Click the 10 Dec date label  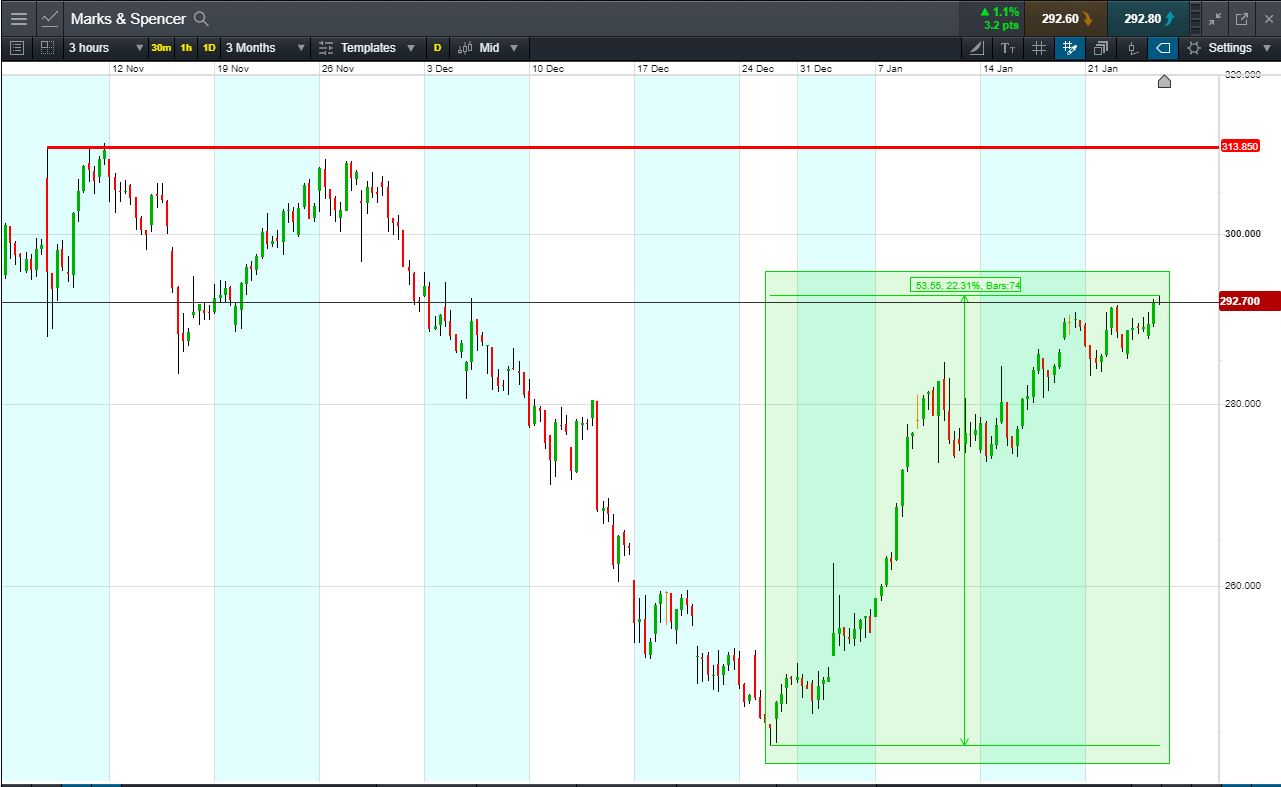point(549,68)
